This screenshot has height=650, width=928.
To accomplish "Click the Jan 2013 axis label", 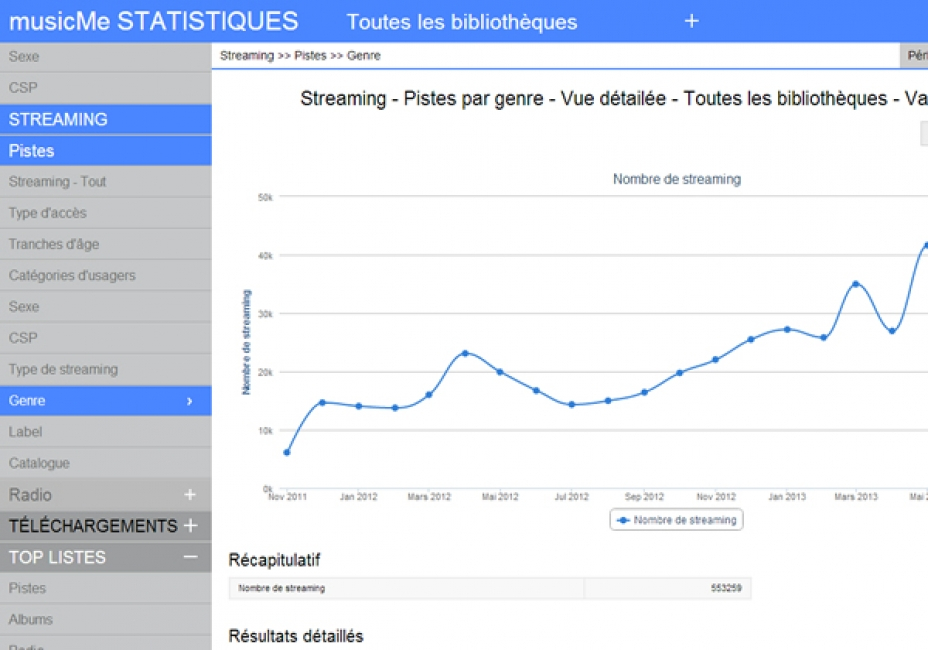I will (x=787, y=497).
